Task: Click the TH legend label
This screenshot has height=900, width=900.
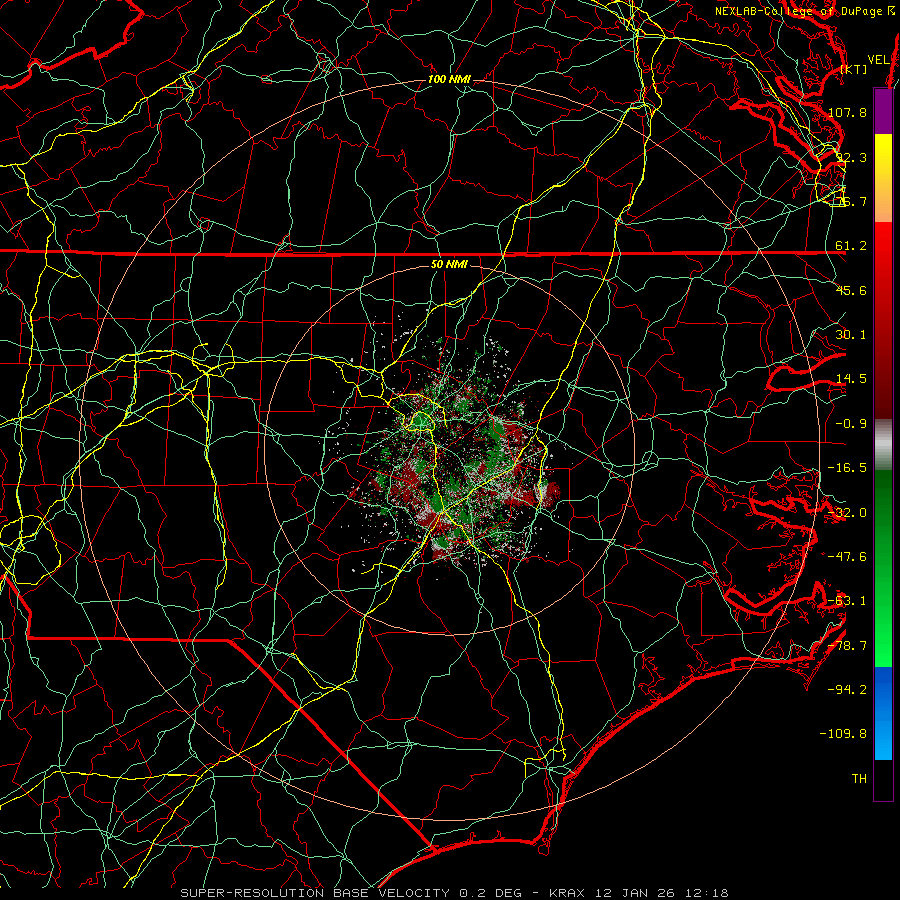Action: tap(859, 779)
